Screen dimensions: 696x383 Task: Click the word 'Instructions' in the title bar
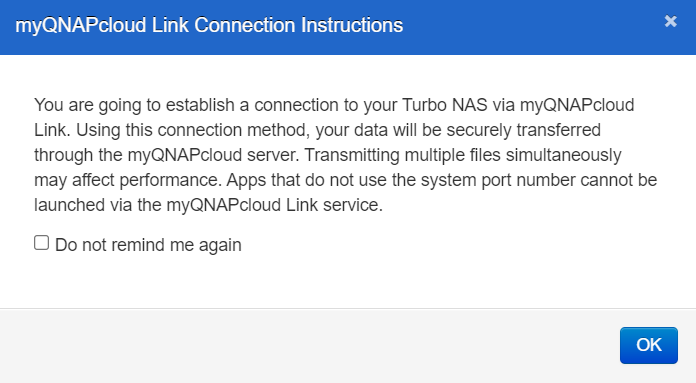pos(352,25)
